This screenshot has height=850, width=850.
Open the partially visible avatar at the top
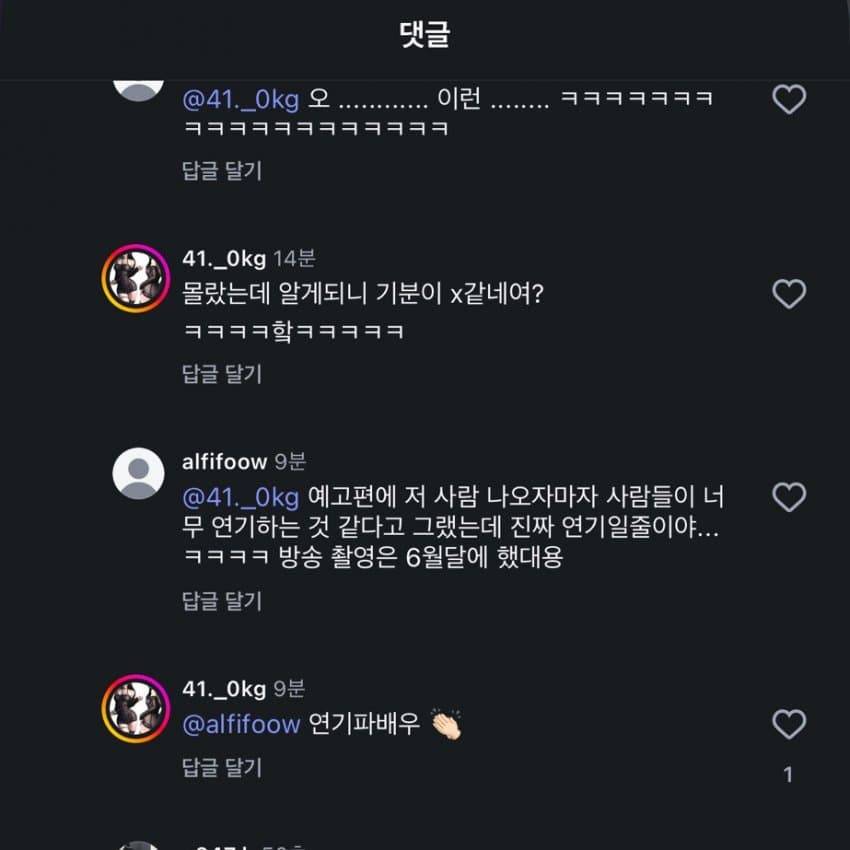pyautogui.click(x=138, y=86)
